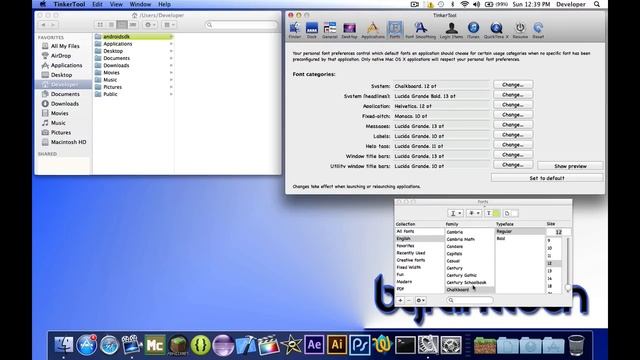Open Spotlight search in menu bar
The width and height of the screenshot is (640, 360).
[597, 4]
